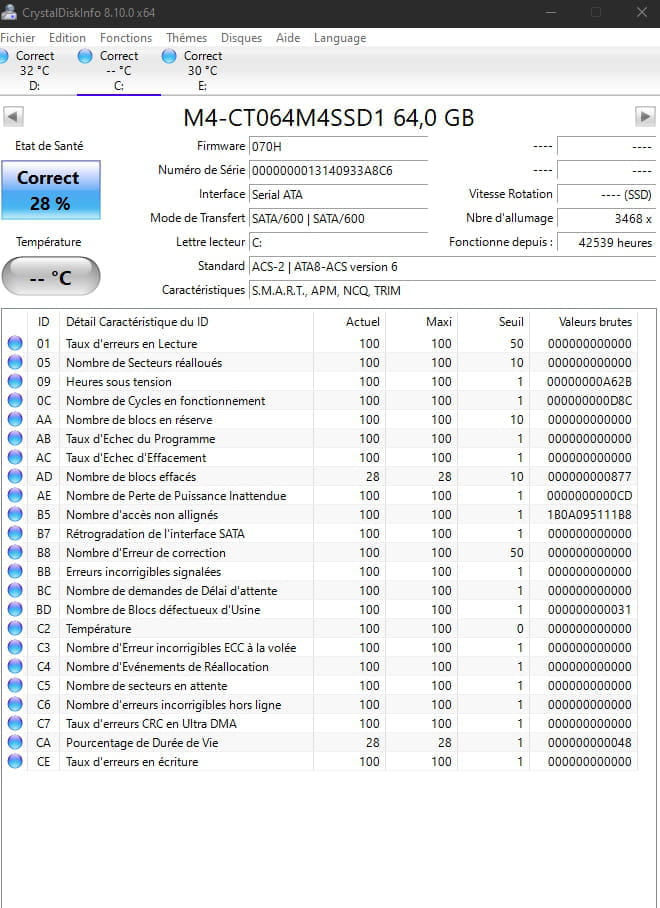Image resolution: width=660 pixels, height=908 pixels.
Task: Select row Nombre d'erreurs incorrigibles hors ligne
Action: coord(320,705)
